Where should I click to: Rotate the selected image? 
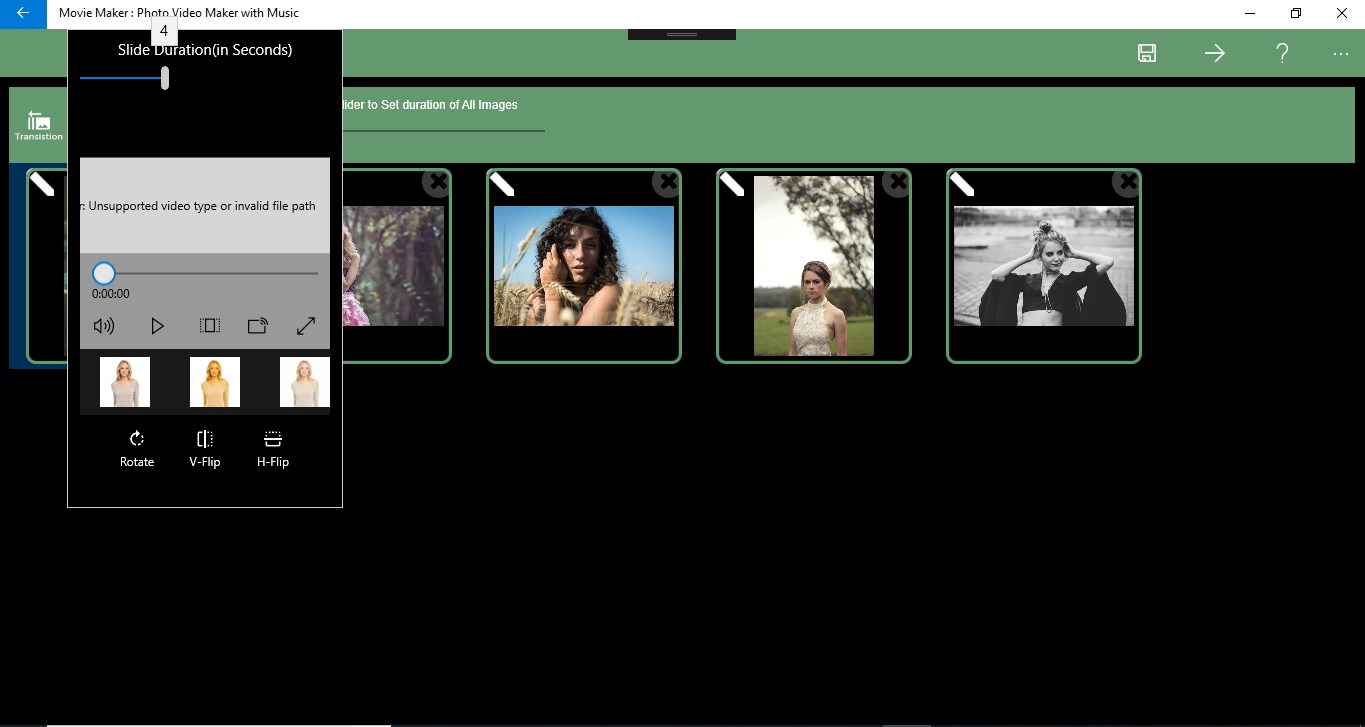137,449
